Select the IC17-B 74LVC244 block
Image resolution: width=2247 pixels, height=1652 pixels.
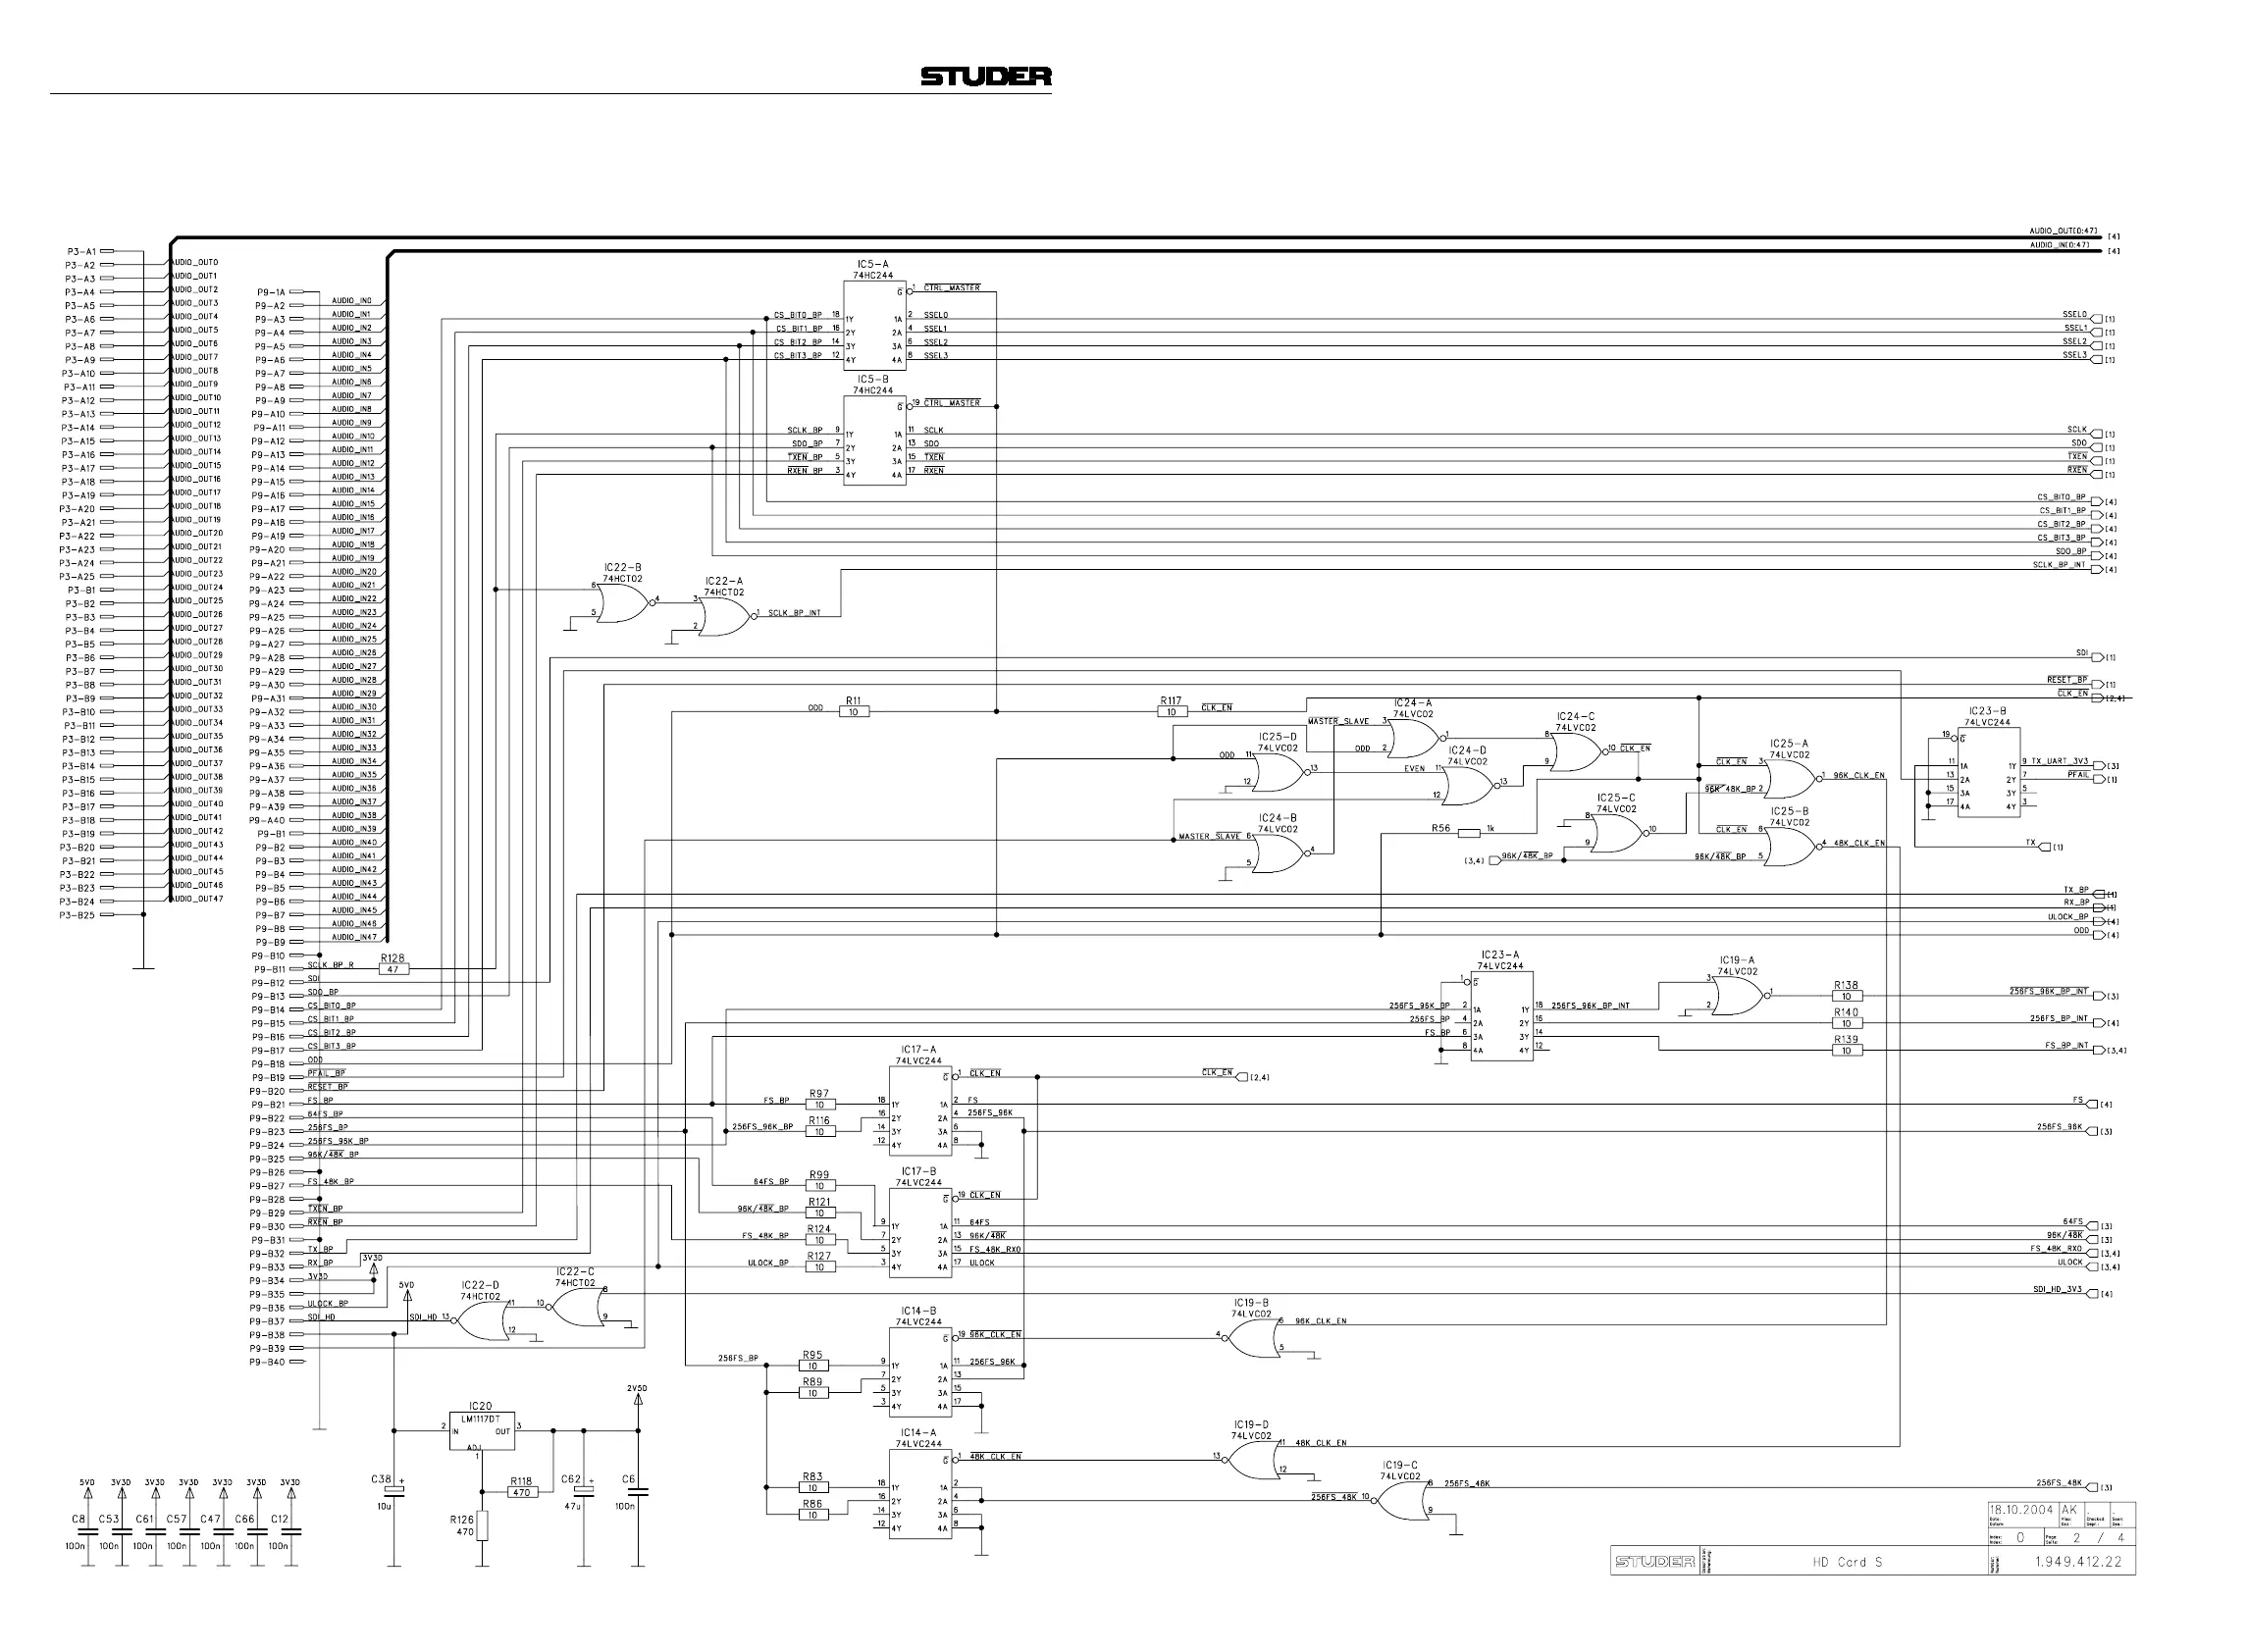point(920,1232)
